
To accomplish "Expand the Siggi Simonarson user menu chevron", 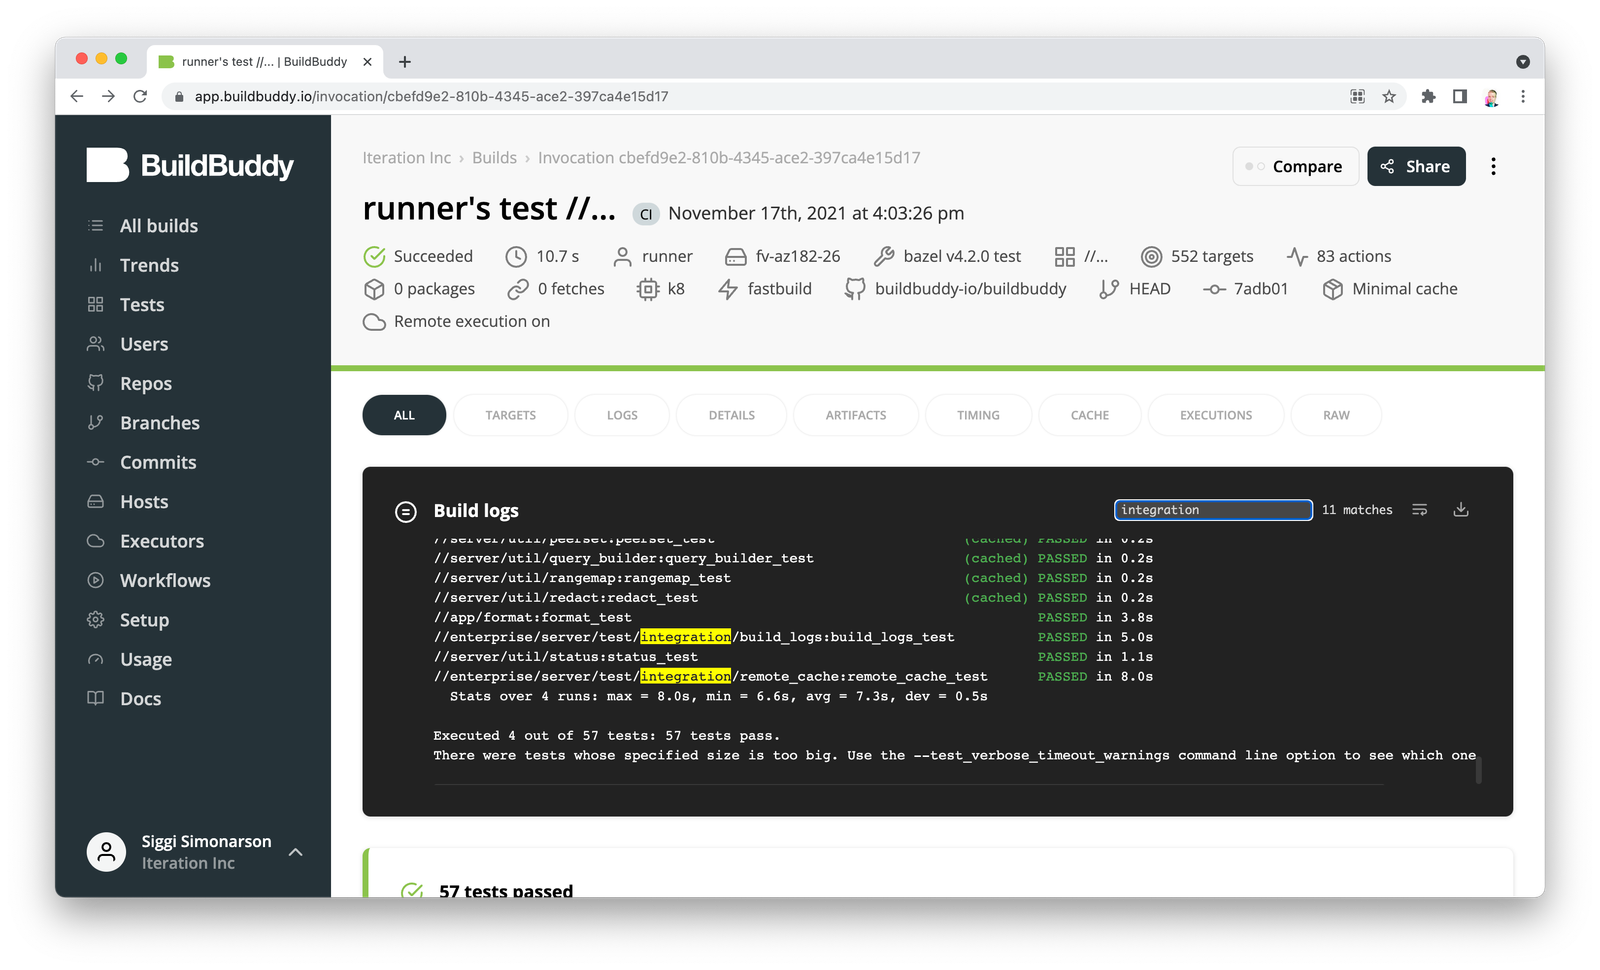I will point(296,852).
